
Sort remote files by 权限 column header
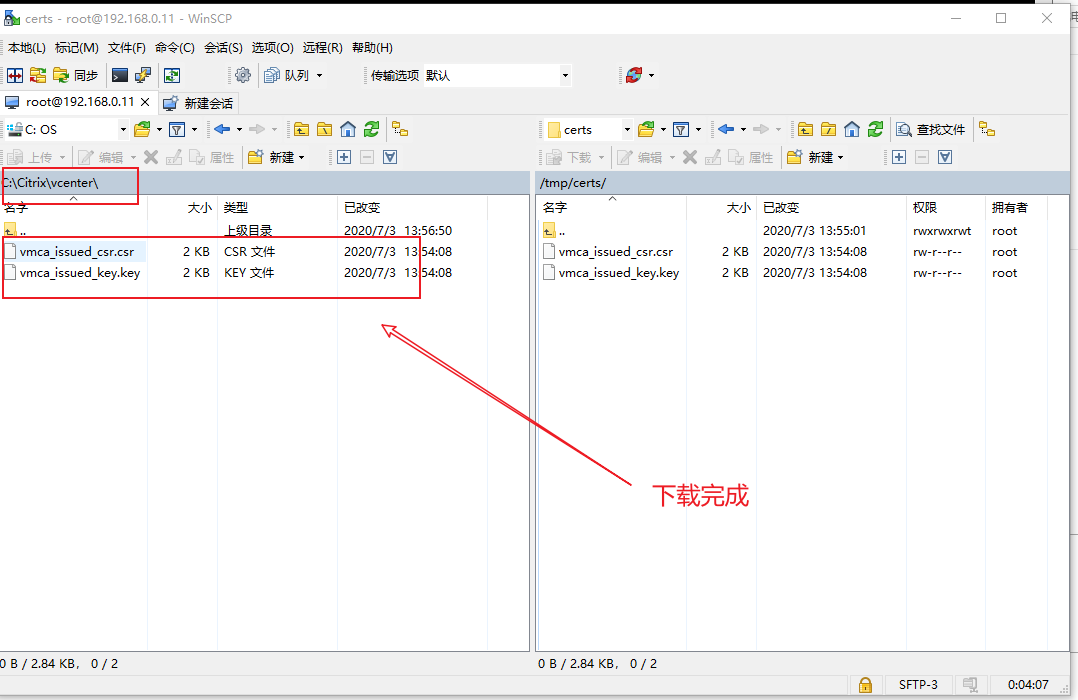click(x=924, y=207)
